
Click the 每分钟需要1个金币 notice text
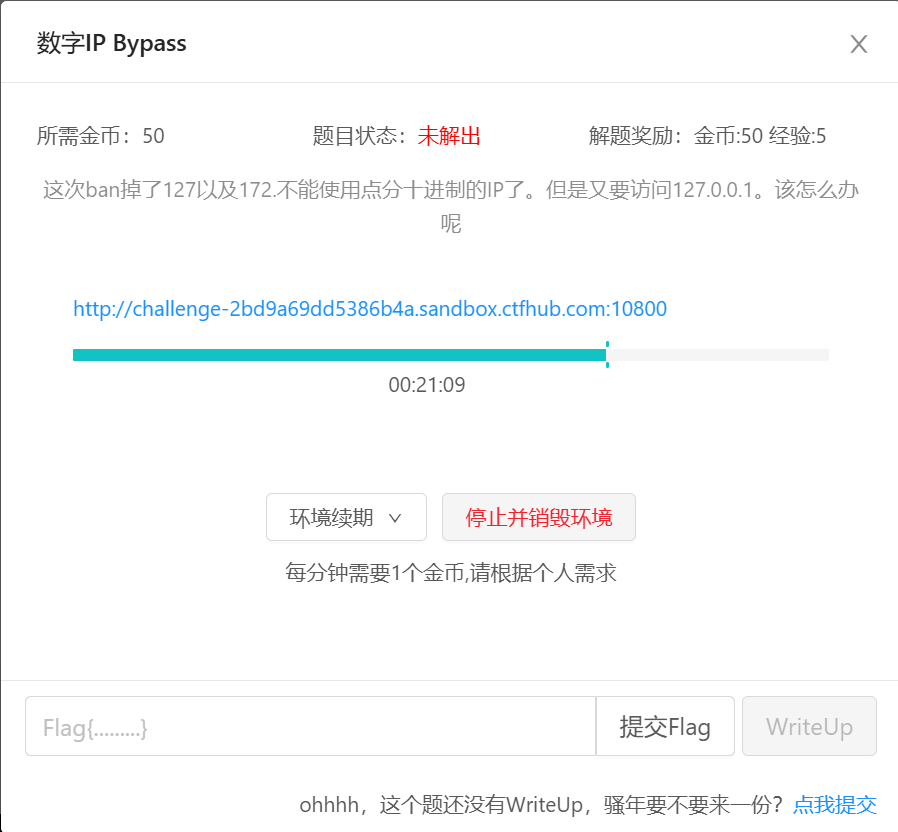pyautogui.click(x=450, y=574)
